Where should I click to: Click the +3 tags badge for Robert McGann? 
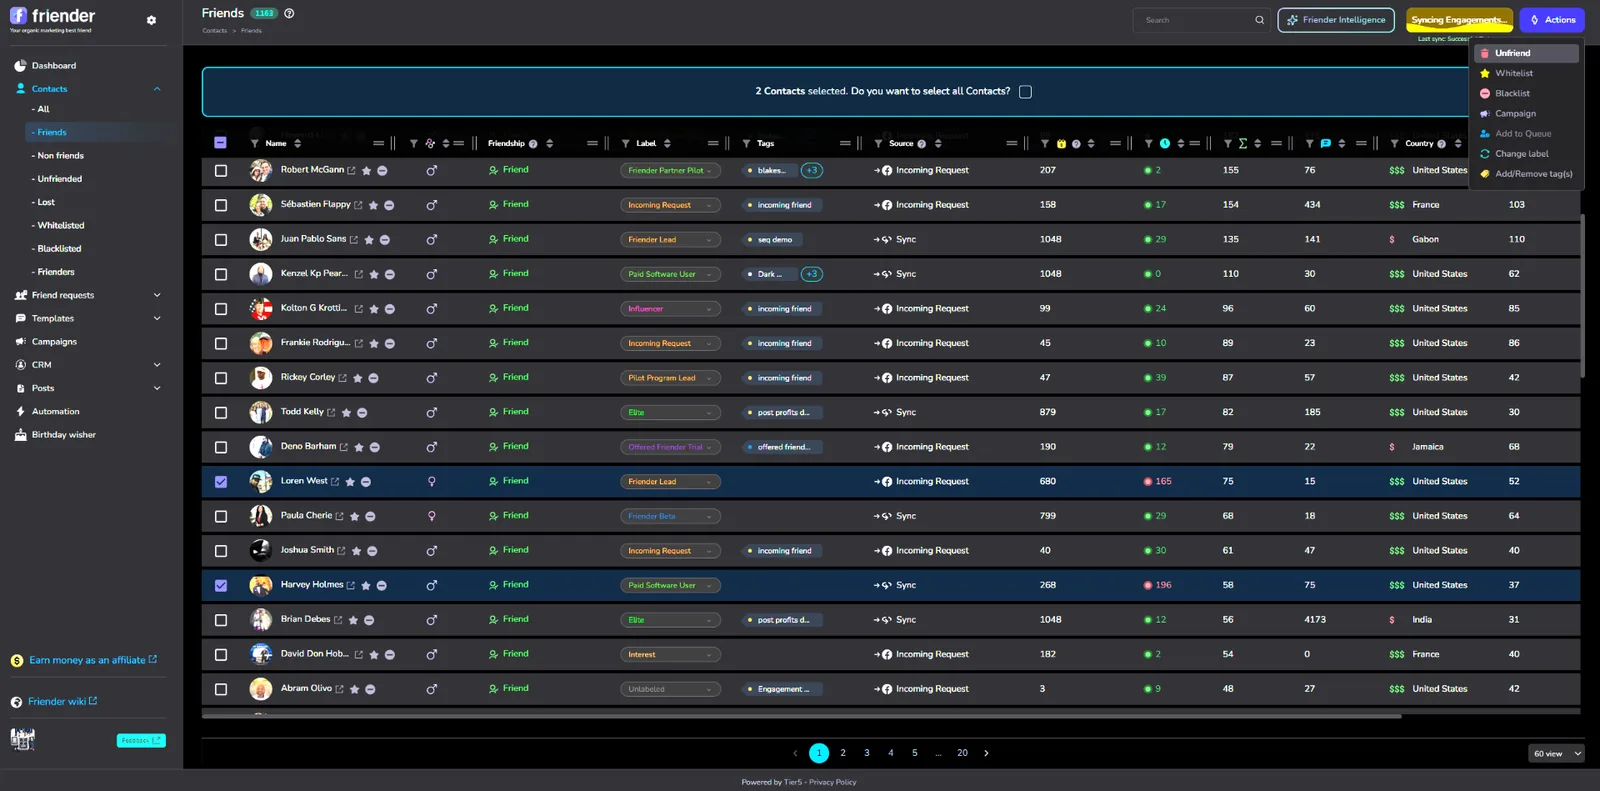(812, 170)
